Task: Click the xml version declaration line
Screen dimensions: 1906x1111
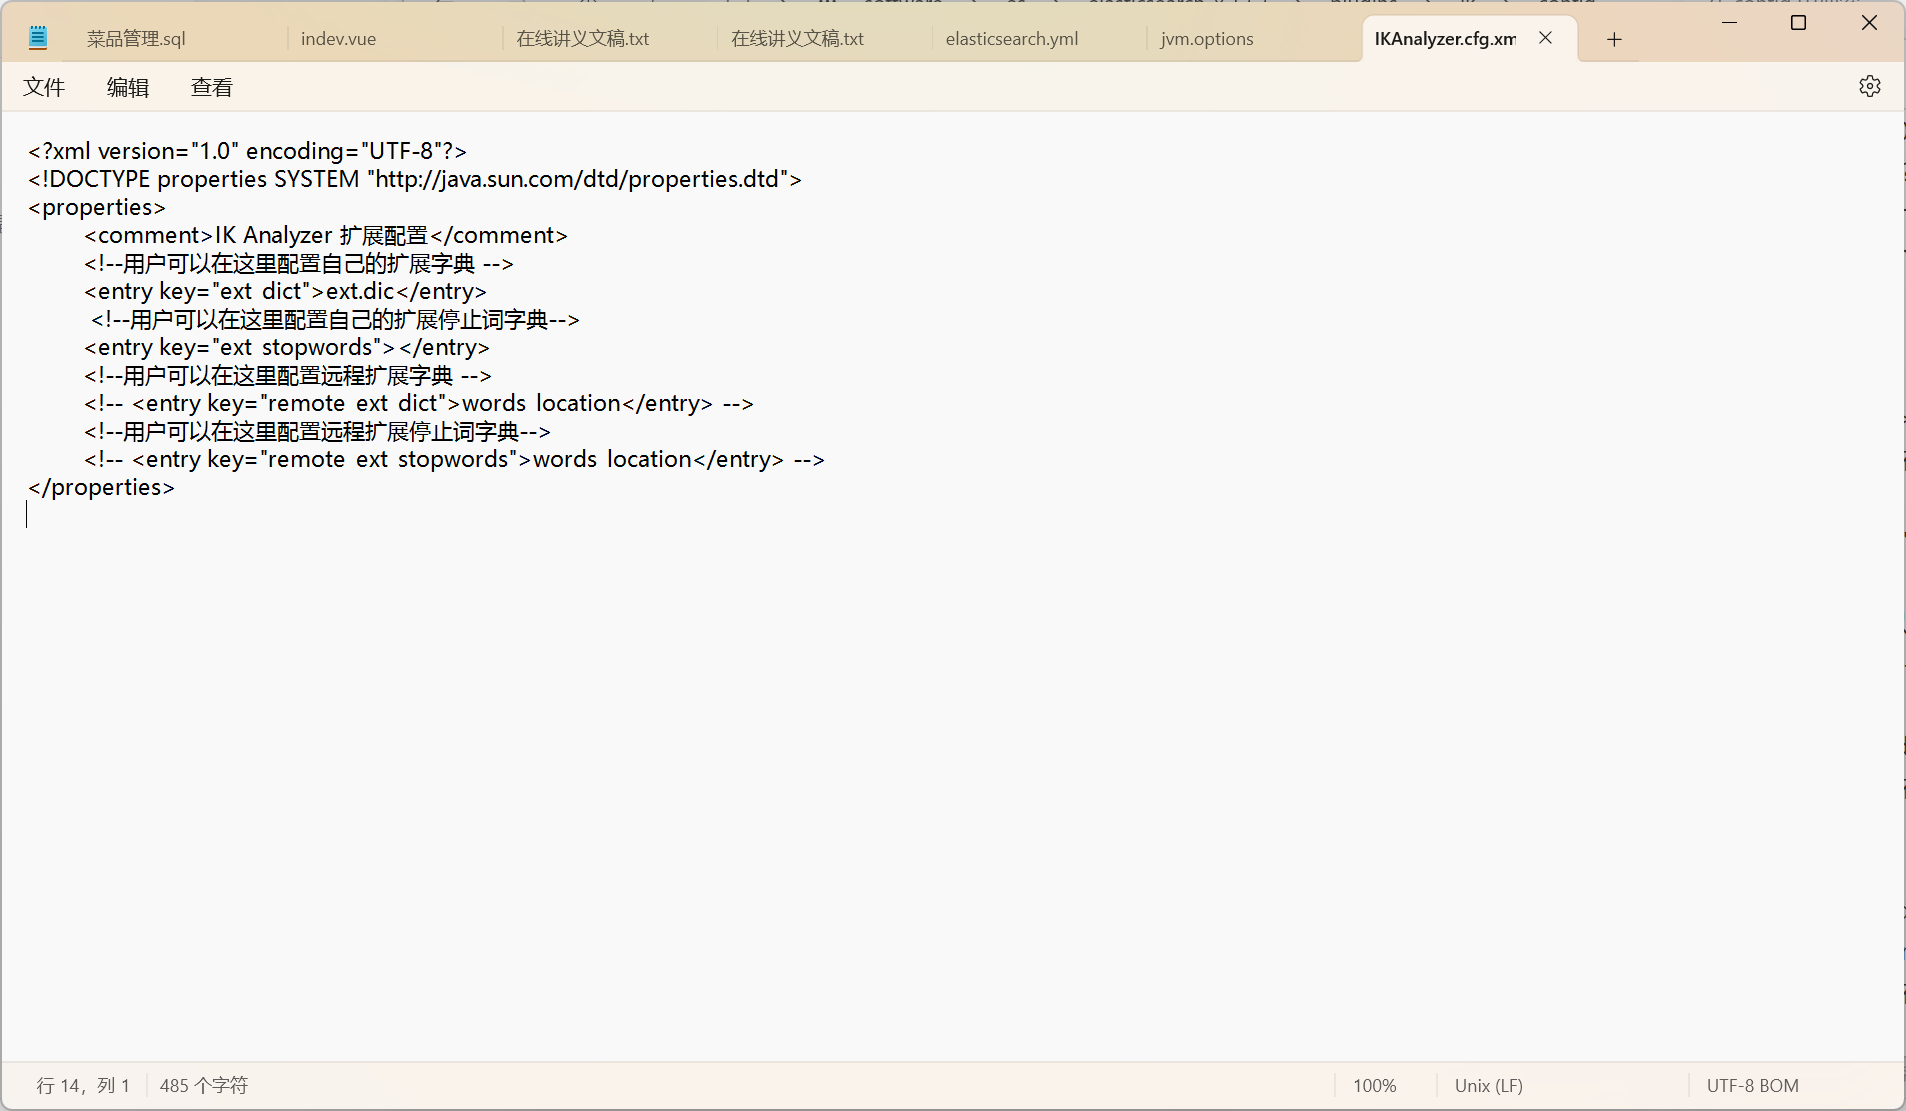Action: coord(247,151)
